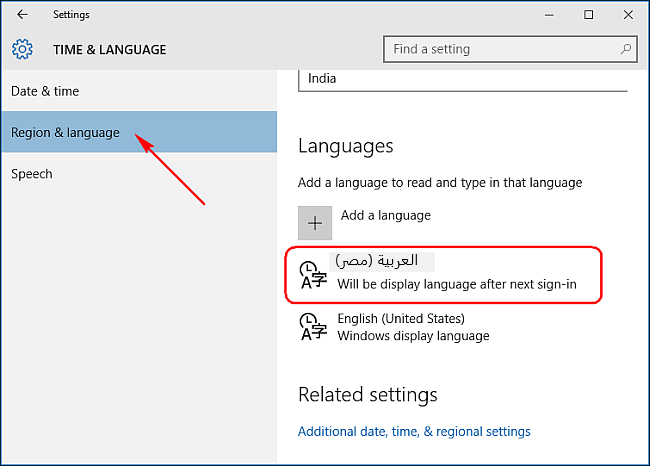This screenshot has height=466, width=650.
Task: Click the search magnifier icon
Action: click(625, 49)
